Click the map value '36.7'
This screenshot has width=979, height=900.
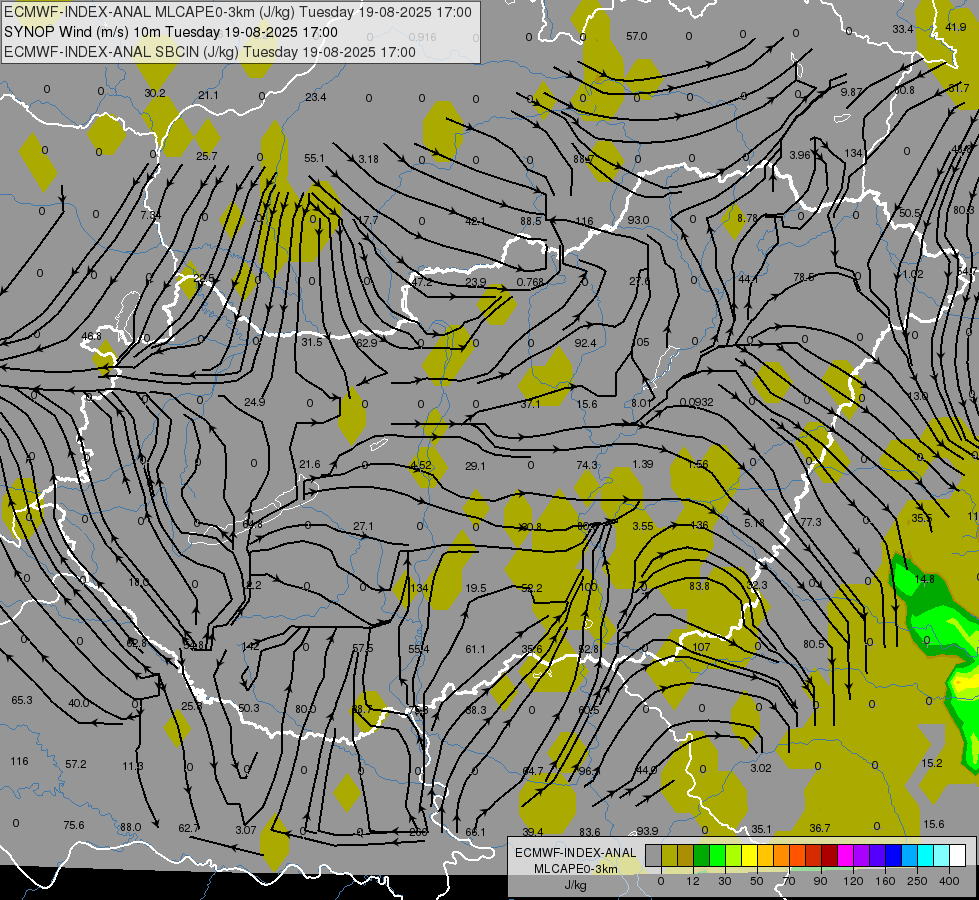(x=820, y=828)
